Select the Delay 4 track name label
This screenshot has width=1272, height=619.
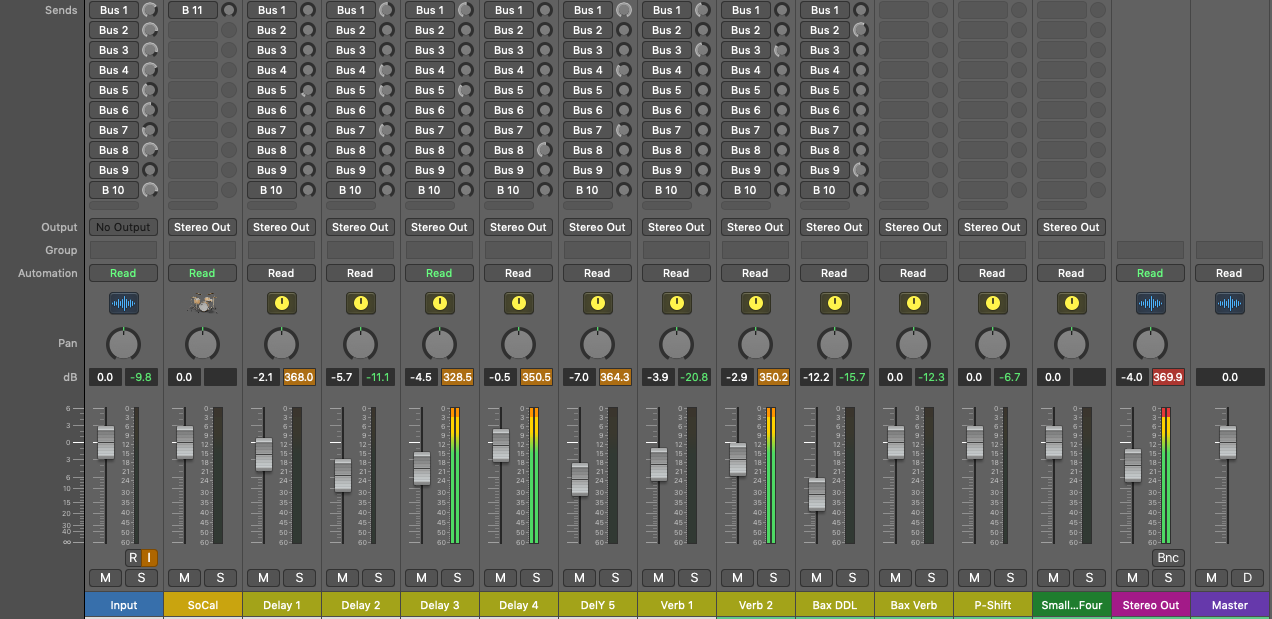coord(518,605)
